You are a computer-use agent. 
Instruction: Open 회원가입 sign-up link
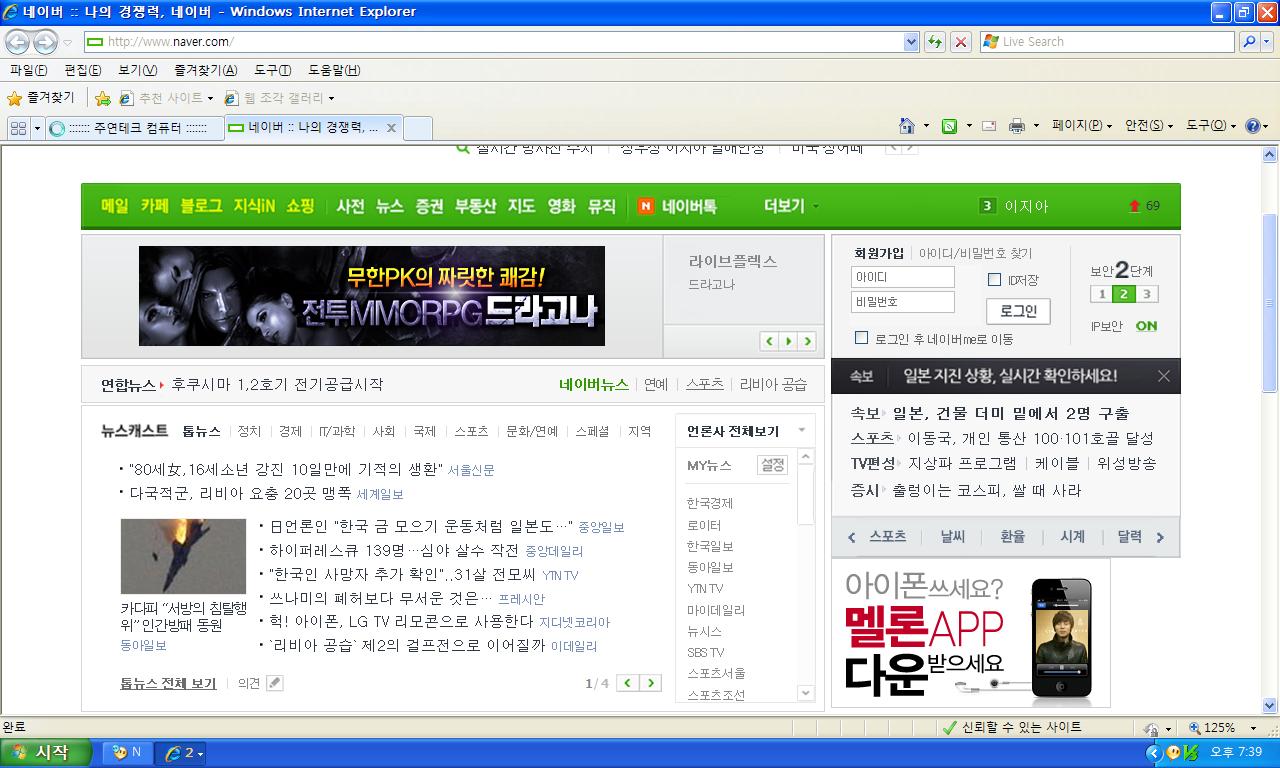coord(879,254)
